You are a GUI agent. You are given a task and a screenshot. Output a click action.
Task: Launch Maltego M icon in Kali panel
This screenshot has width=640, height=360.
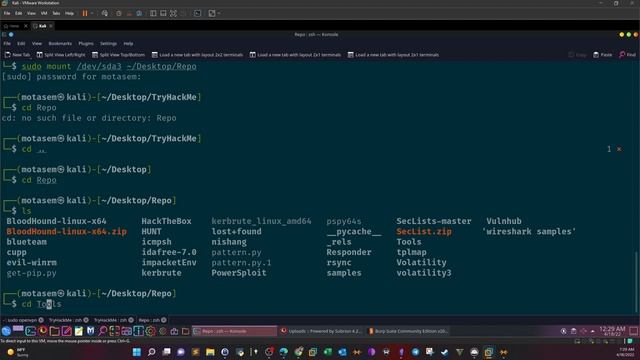point(91,331)
